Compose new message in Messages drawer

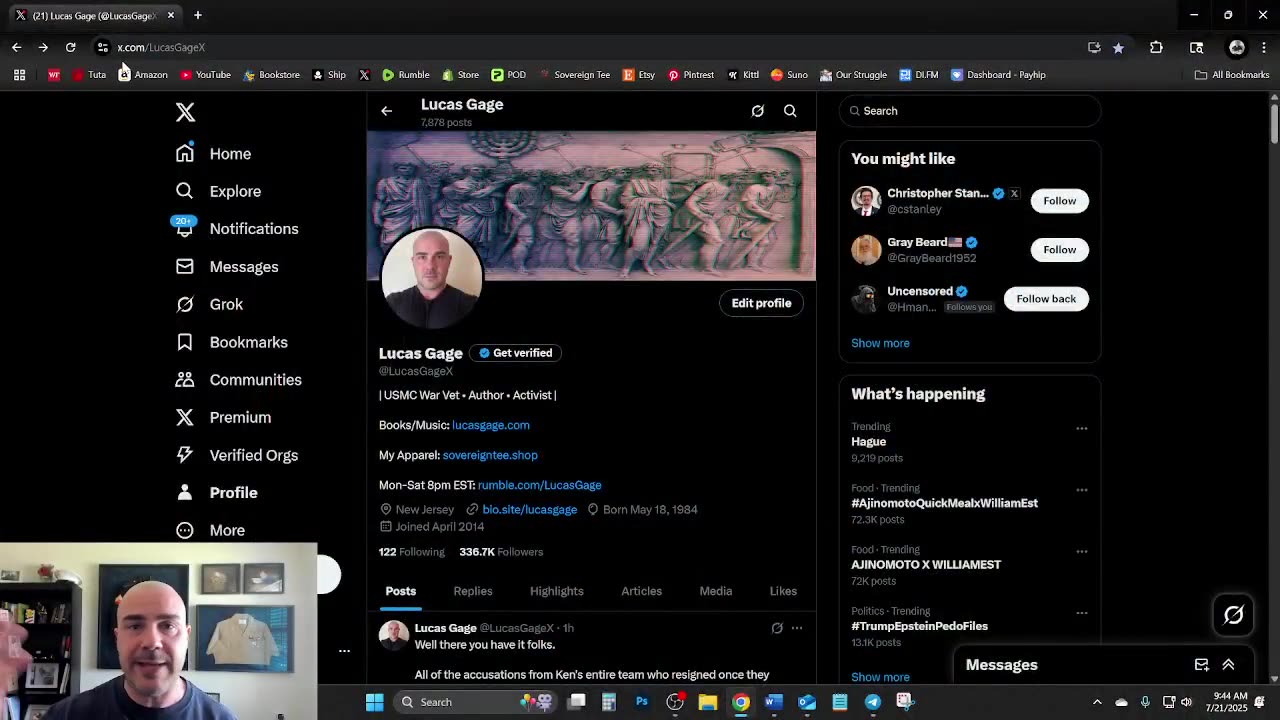click(x=1202, y=665)
